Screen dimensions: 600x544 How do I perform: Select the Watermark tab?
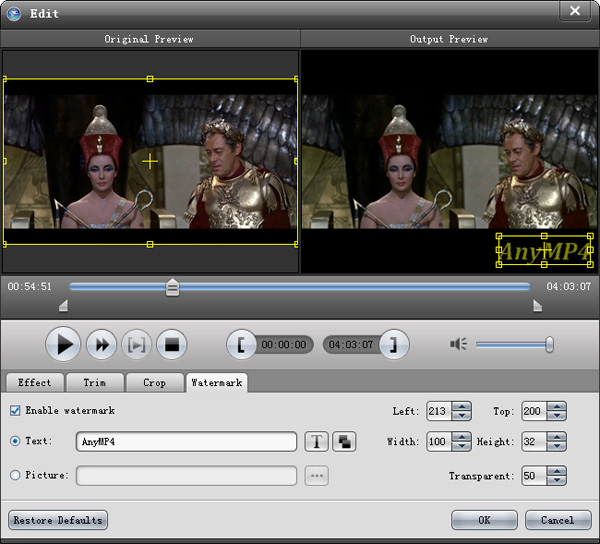click(x=217, y=383)
